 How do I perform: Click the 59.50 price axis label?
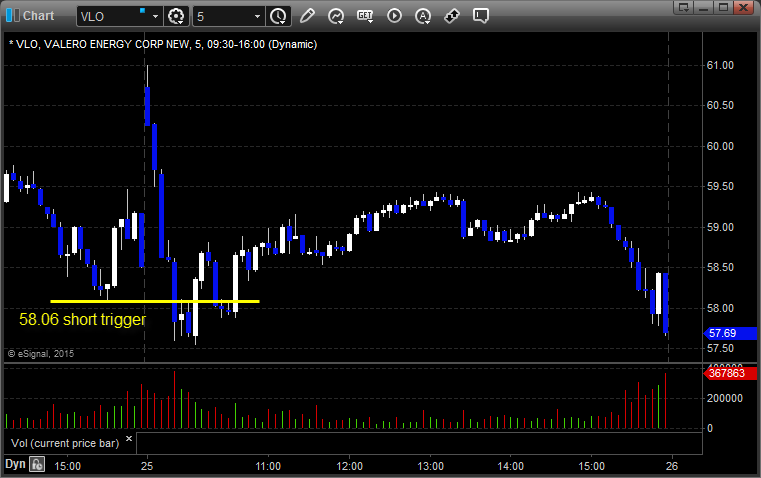(x=720, y=186)
